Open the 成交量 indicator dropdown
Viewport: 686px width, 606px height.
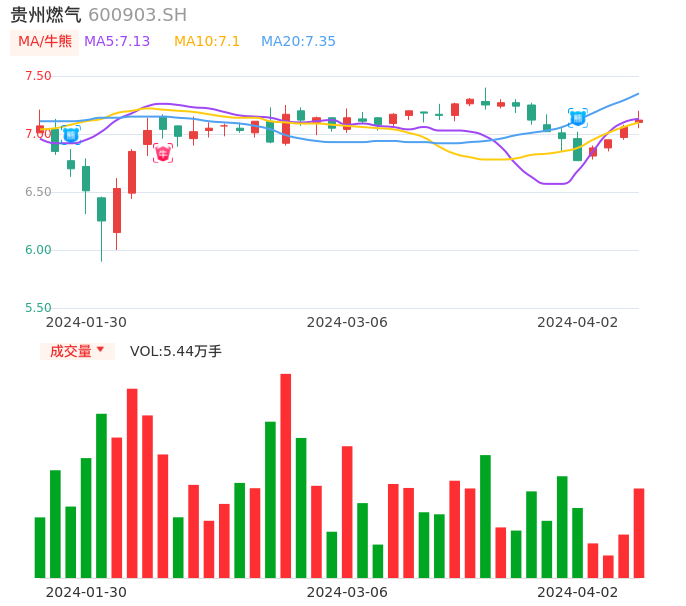pos(77,351)
